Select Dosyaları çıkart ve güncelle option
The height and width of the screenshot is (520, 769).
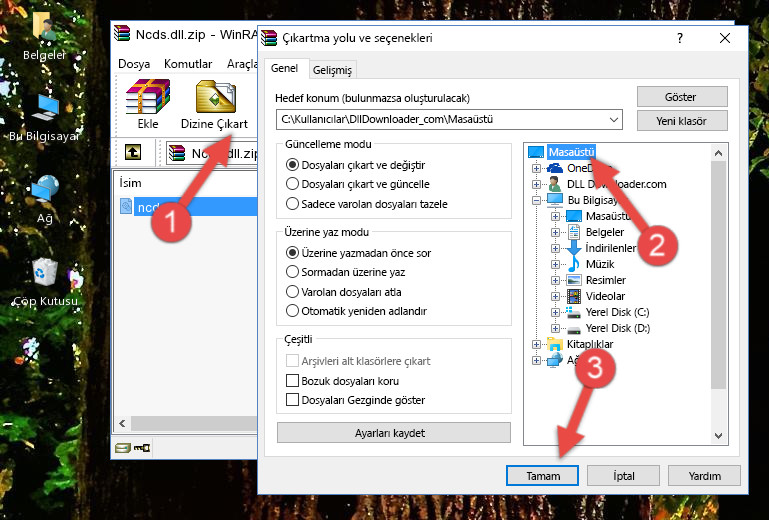click(x=292, y=184)
